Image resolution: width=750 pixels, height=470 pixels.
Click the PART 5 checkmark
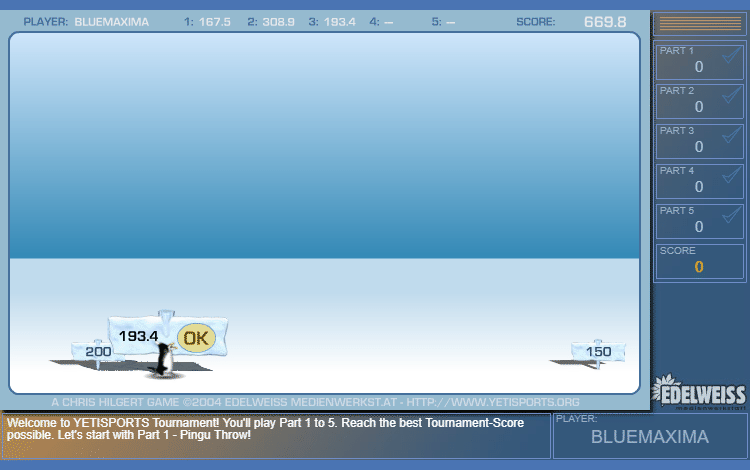point(732,215)
